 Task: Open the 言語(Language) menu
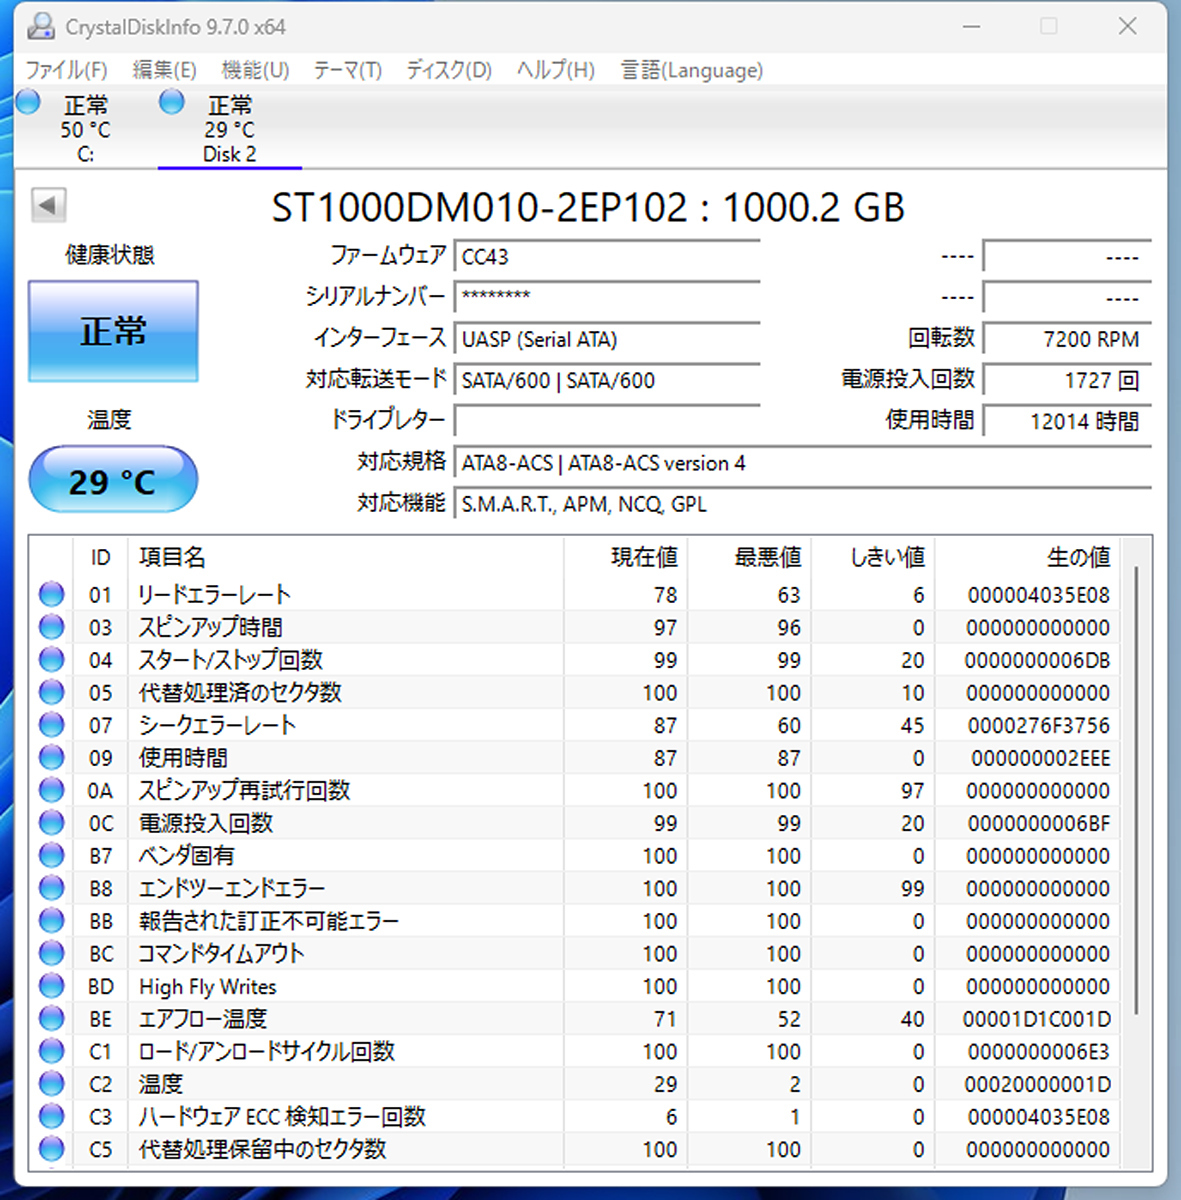coord(692,70)
